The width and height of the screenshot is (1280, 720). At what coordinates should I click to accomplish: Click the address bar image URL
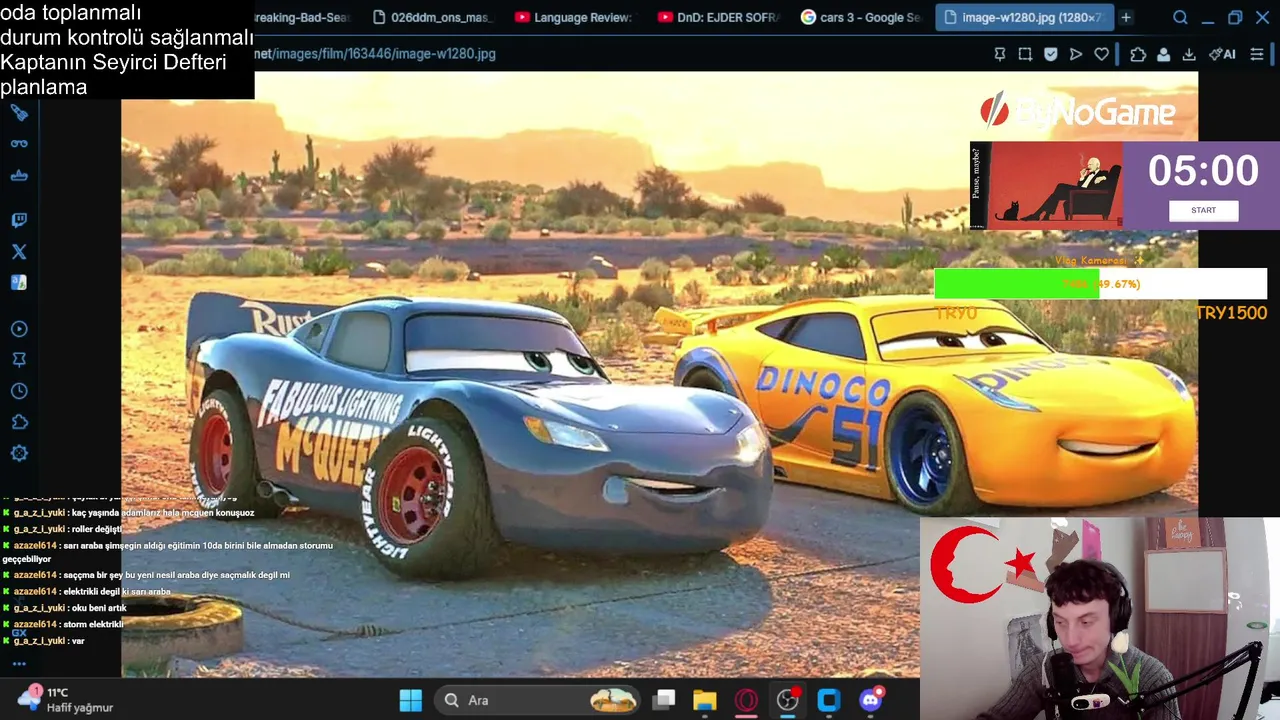(375, 54)
